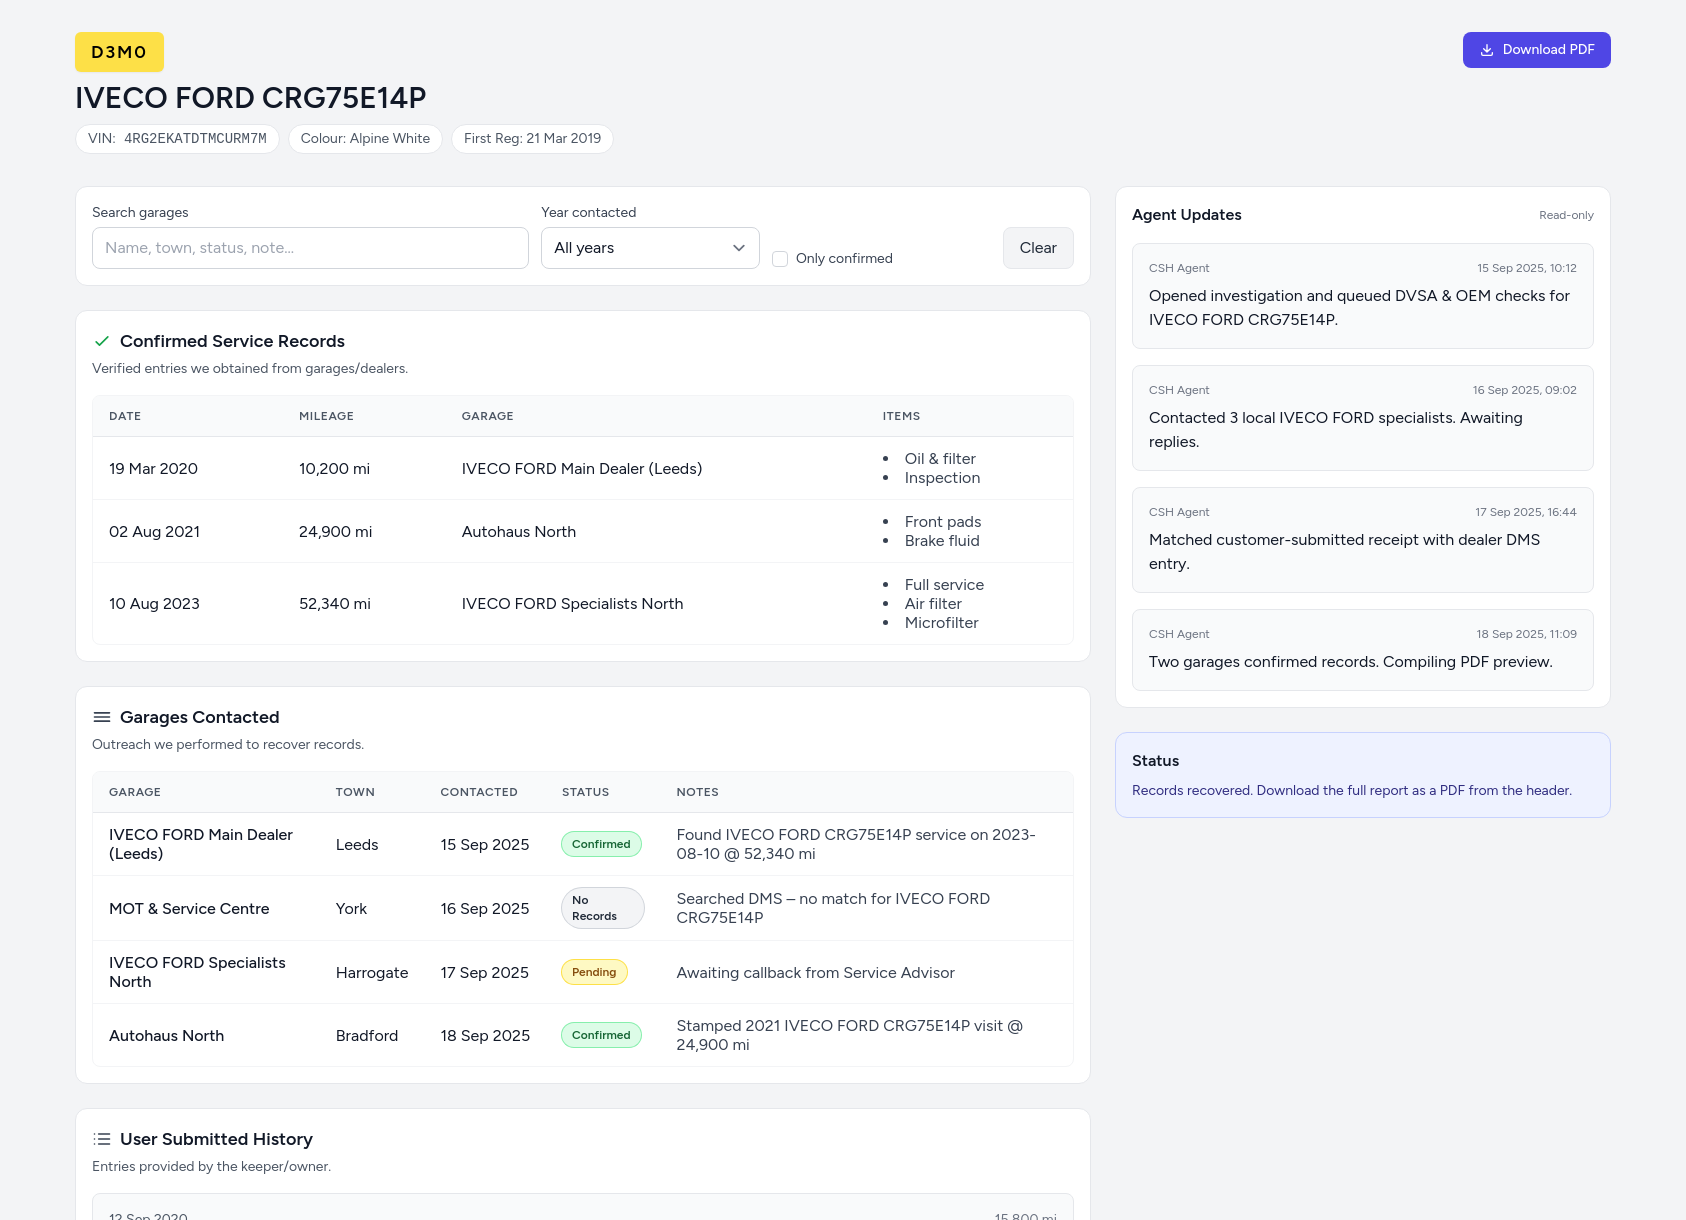Click the D3MO logo badge
1686x1220 pixels.
[119, 52]
